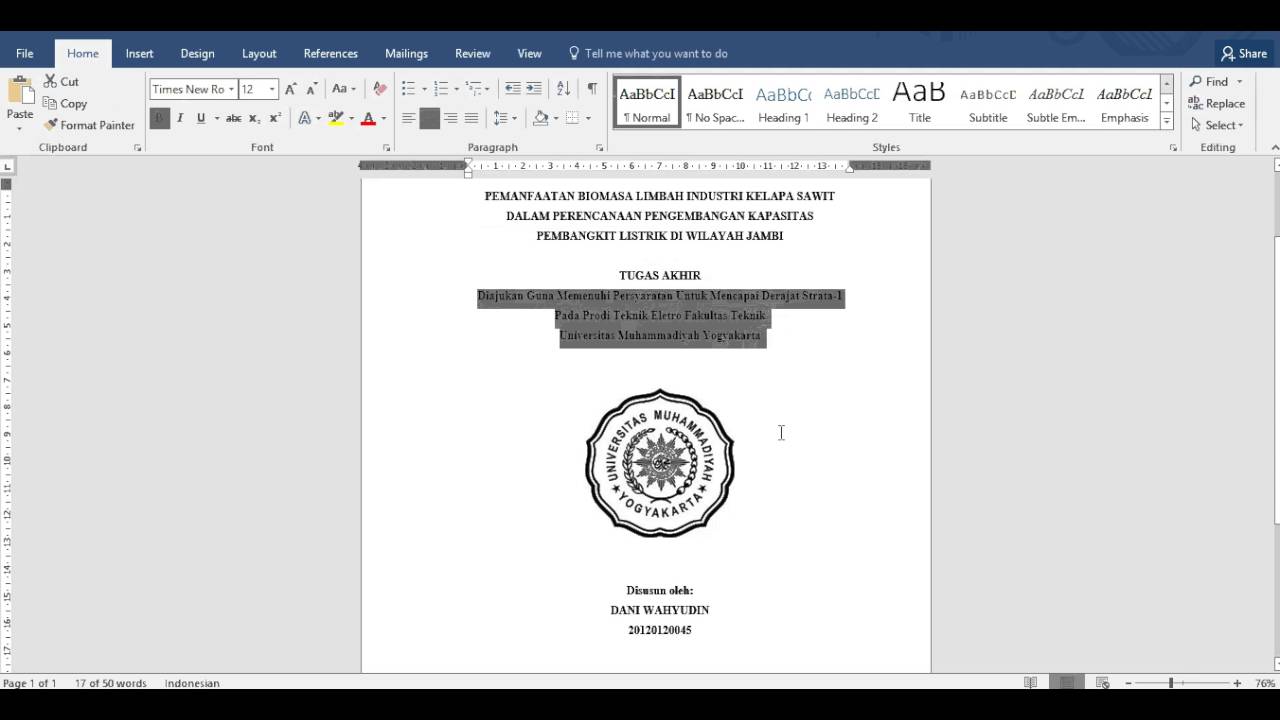Apply subscript formatting
This screenshot has width=1280, height=720.
(x=254, y=118)
